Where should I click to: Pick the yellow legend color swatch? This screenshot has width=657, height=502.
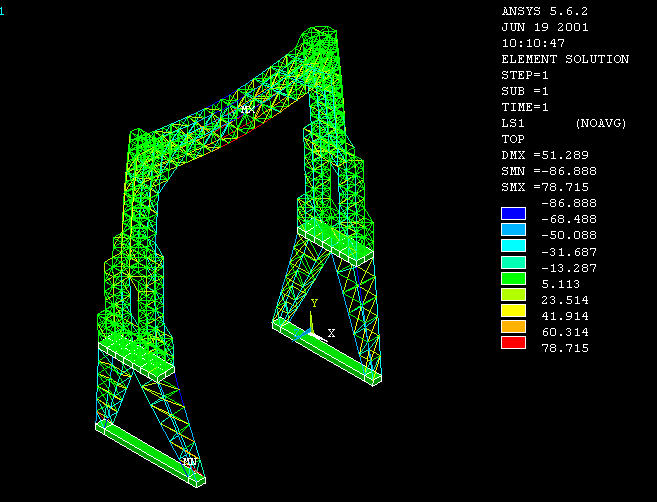pyautogui.click(x=513, y=312)
